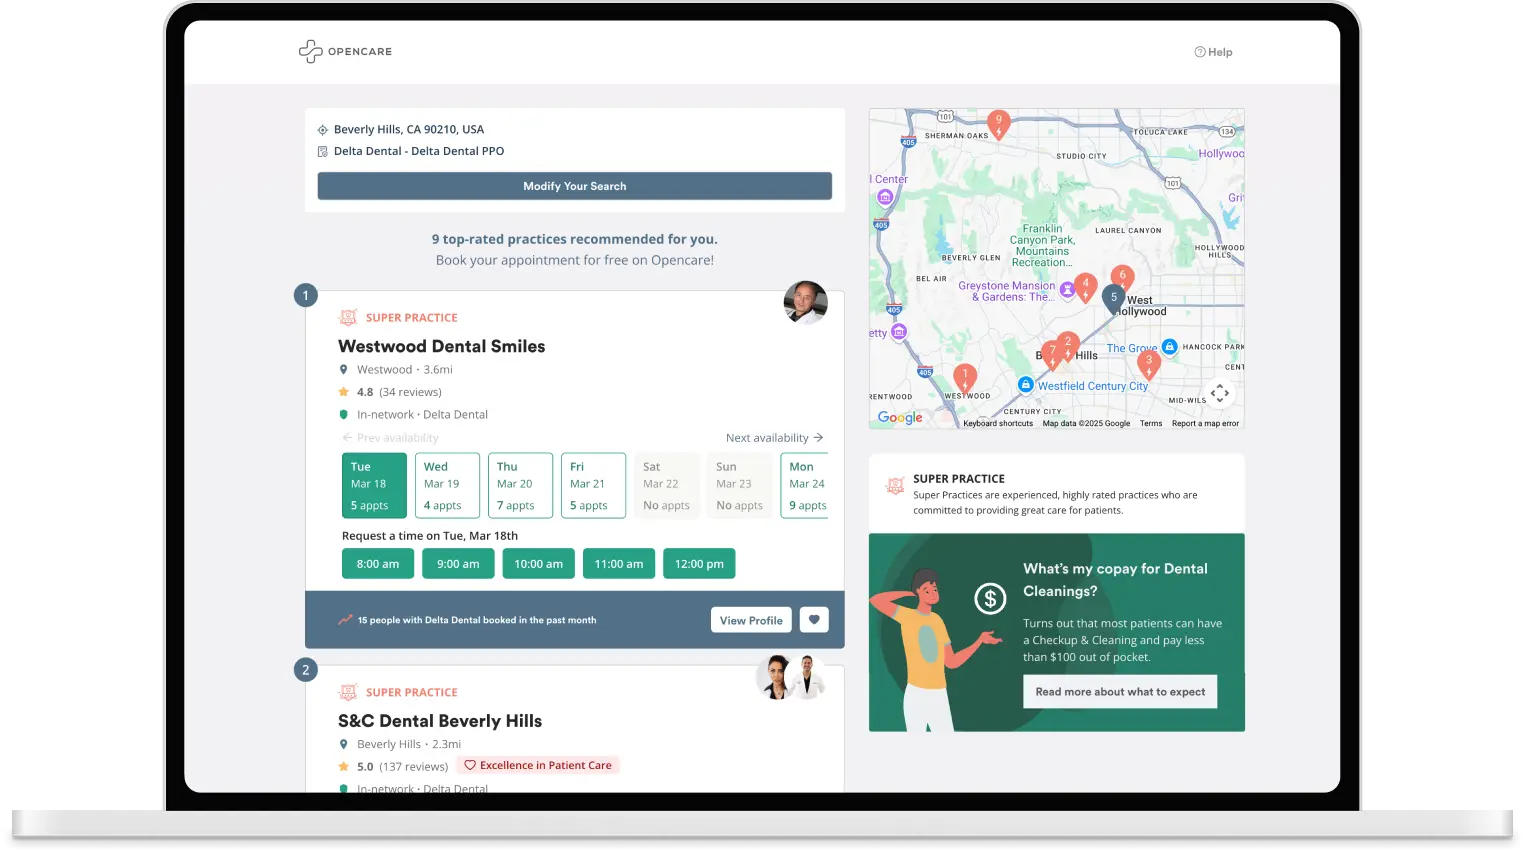The image size is (1525, 851).
Task: Request the 10:00 am time slot
Action: [x=538, y=564]
